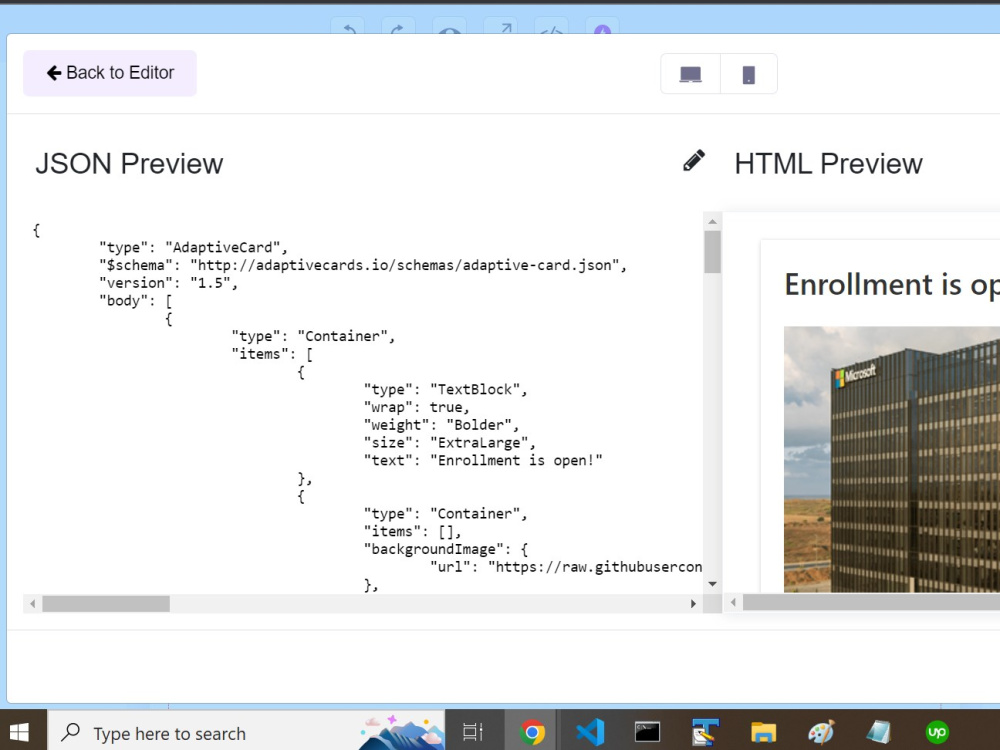Click the "size": "ExtraLarge" line
The width and height of the screenshot is (1000, 750).
pyautogui.click(x=450, y=443)
